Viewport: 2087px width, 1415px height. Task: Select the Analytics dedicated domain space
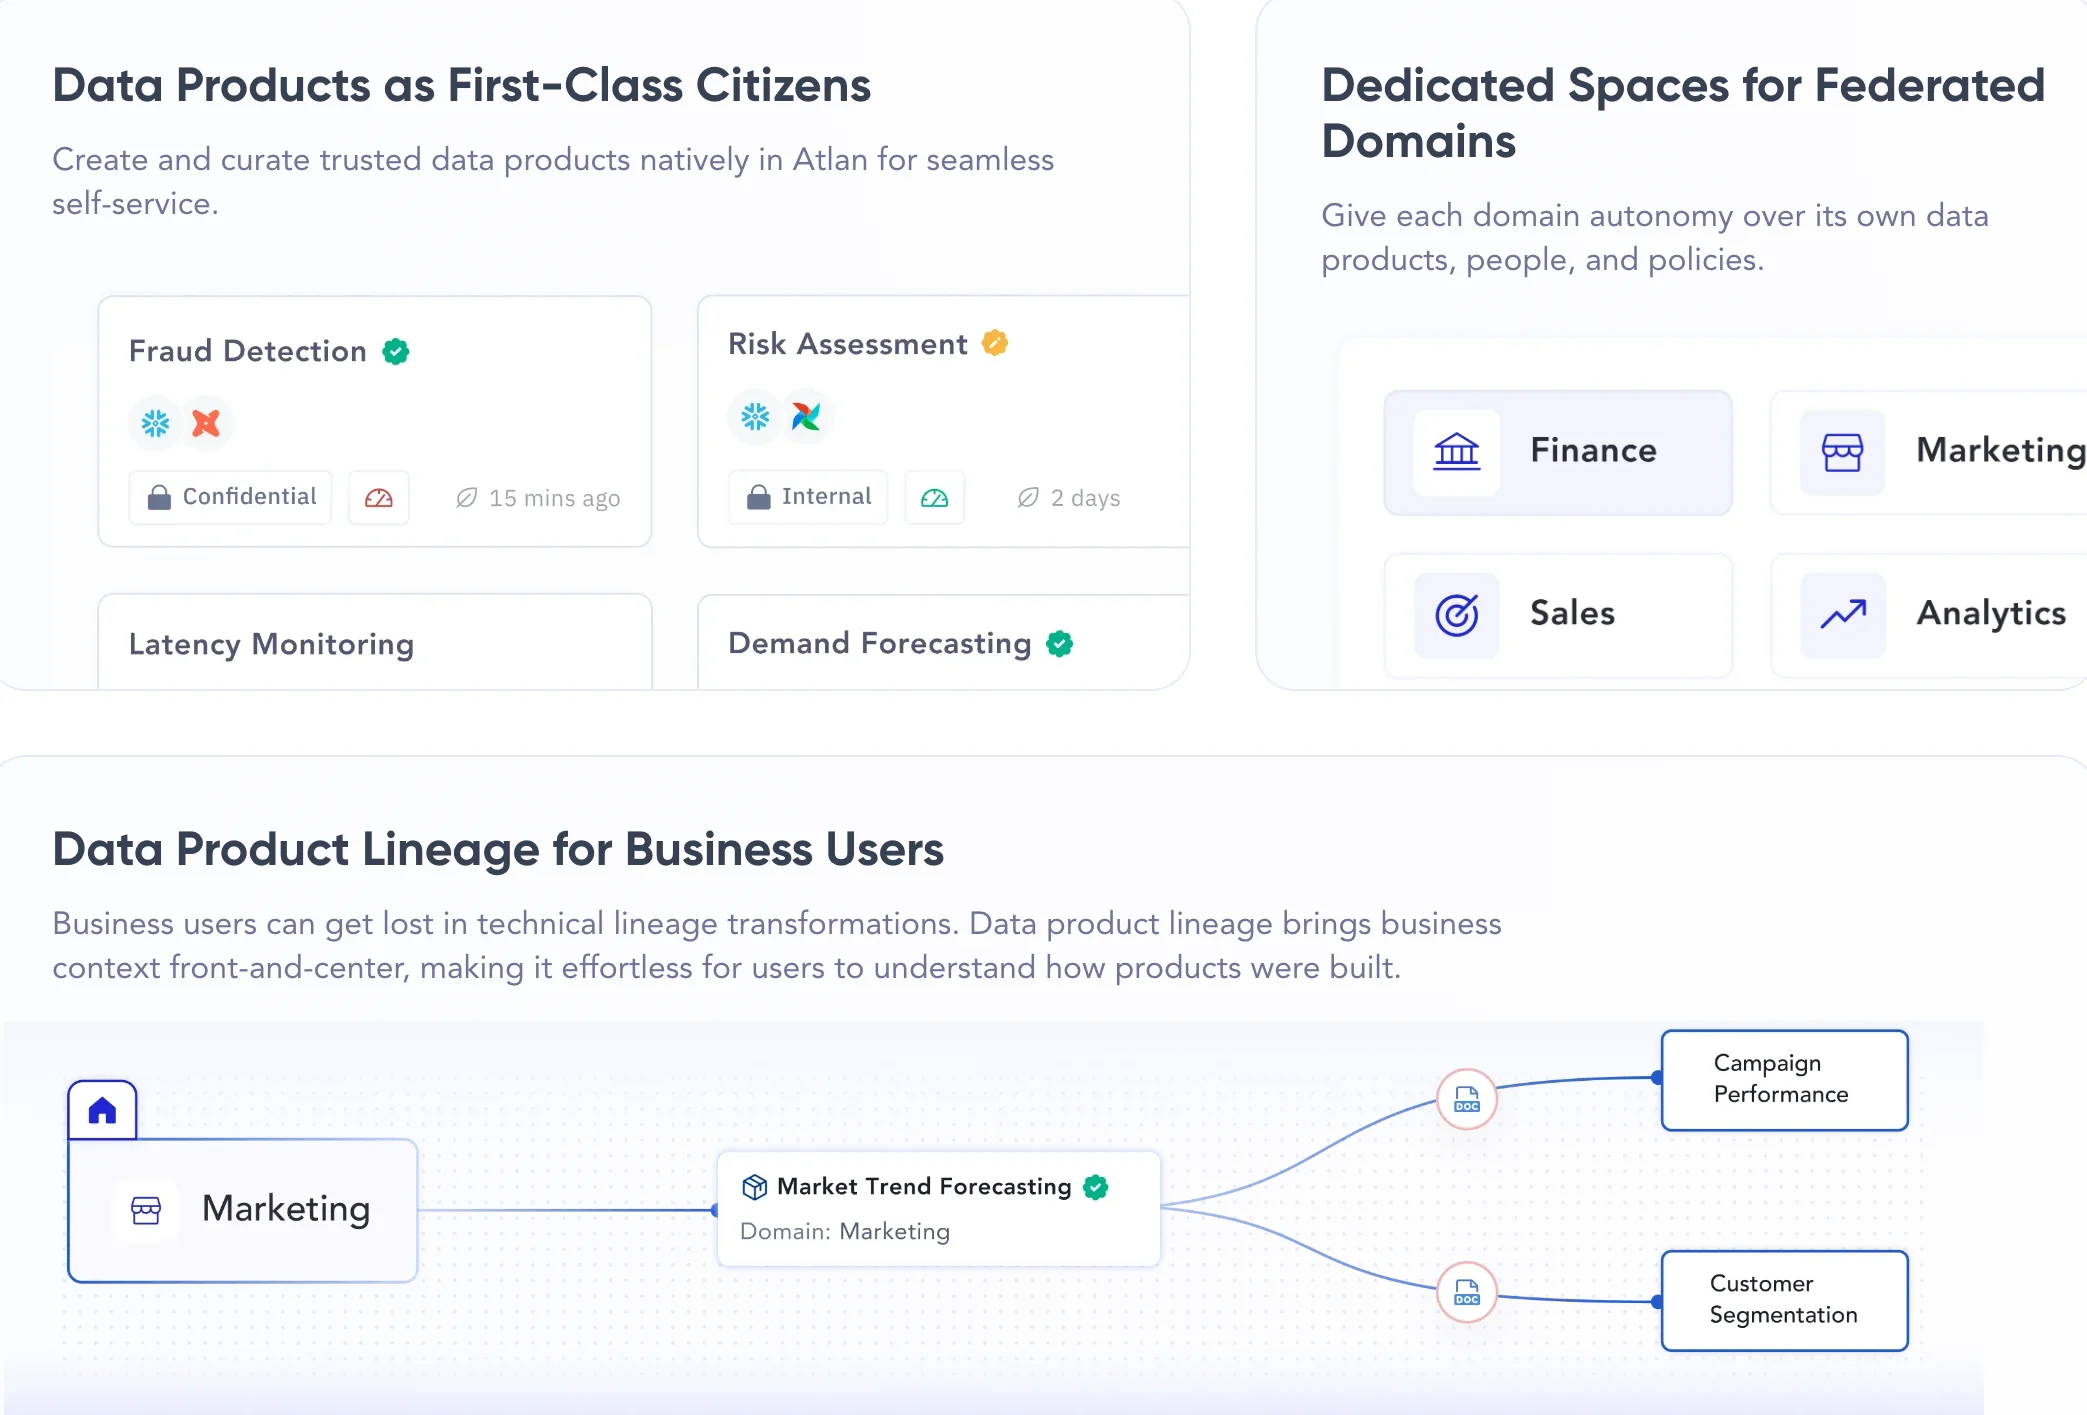(x=1942, y=611)
